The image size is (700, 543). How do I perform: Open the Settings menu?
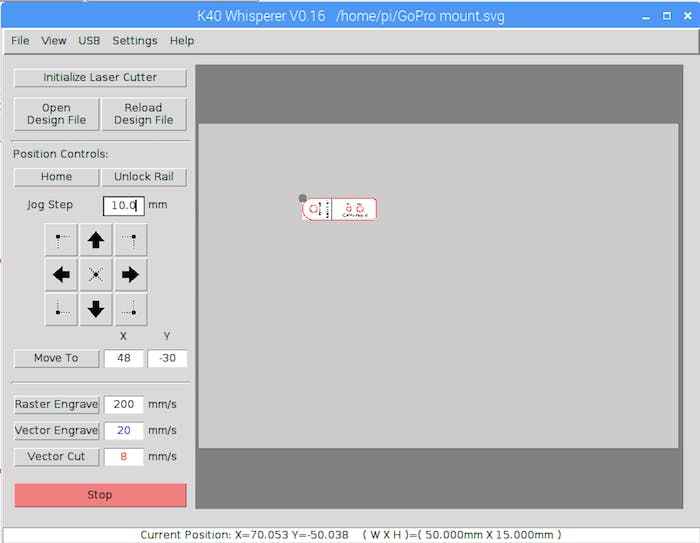(x=135, y=41)
